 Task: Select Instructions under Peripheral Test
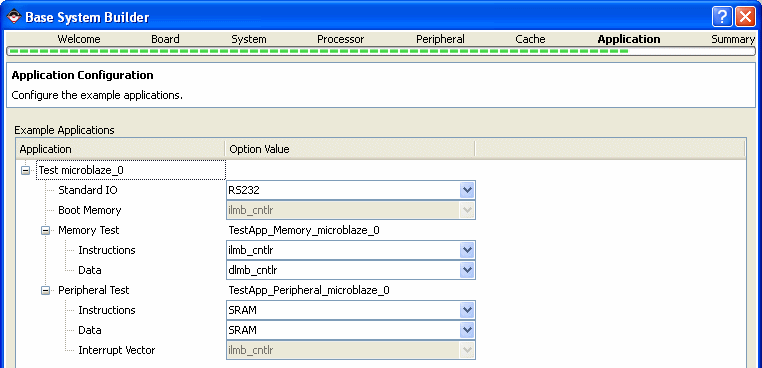tap(106, 310)
